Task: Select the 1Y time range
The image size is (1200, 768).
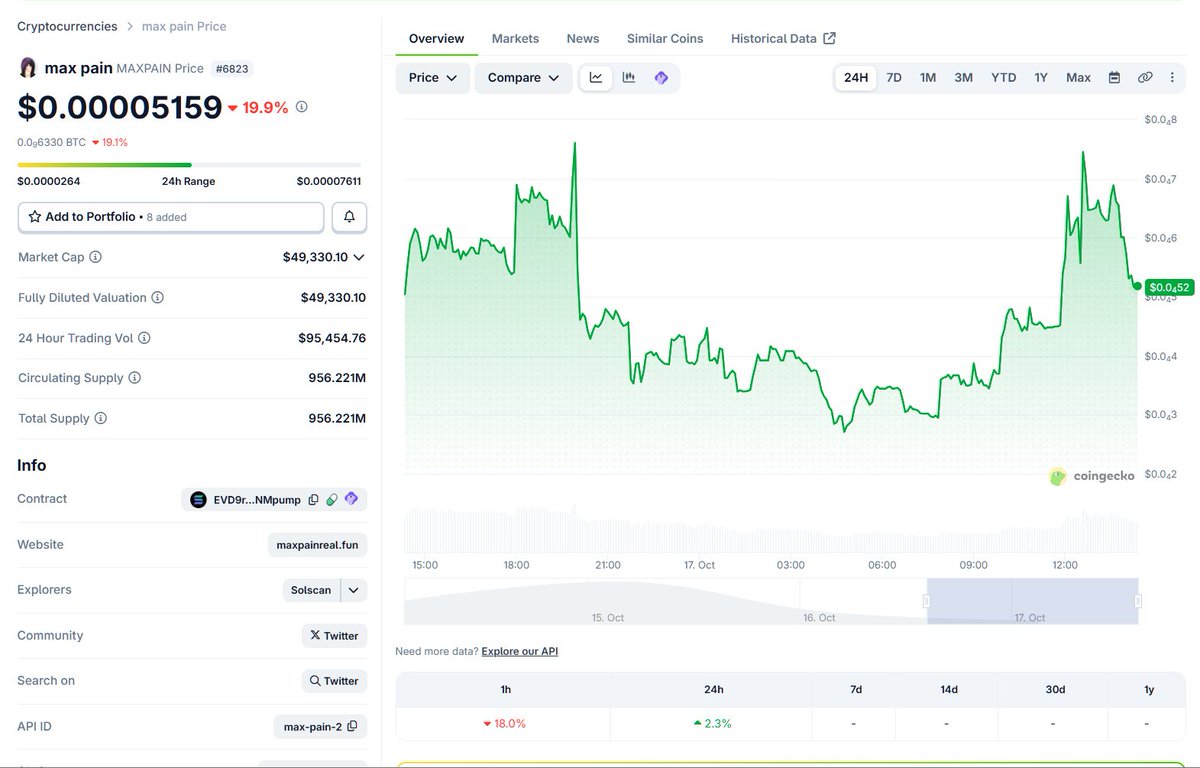Action: point(1041,78)
